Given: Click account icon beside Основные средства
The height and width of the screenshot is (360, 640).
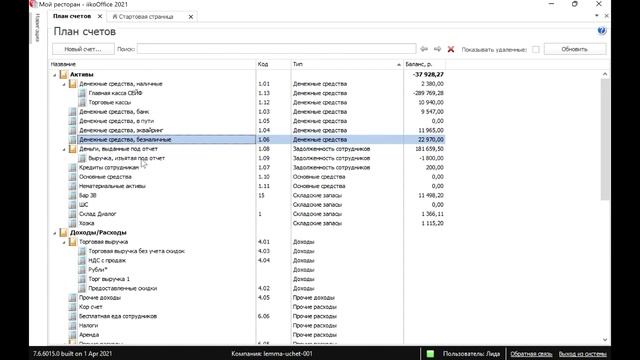Looking at the screenshot, I should (73, 177).
